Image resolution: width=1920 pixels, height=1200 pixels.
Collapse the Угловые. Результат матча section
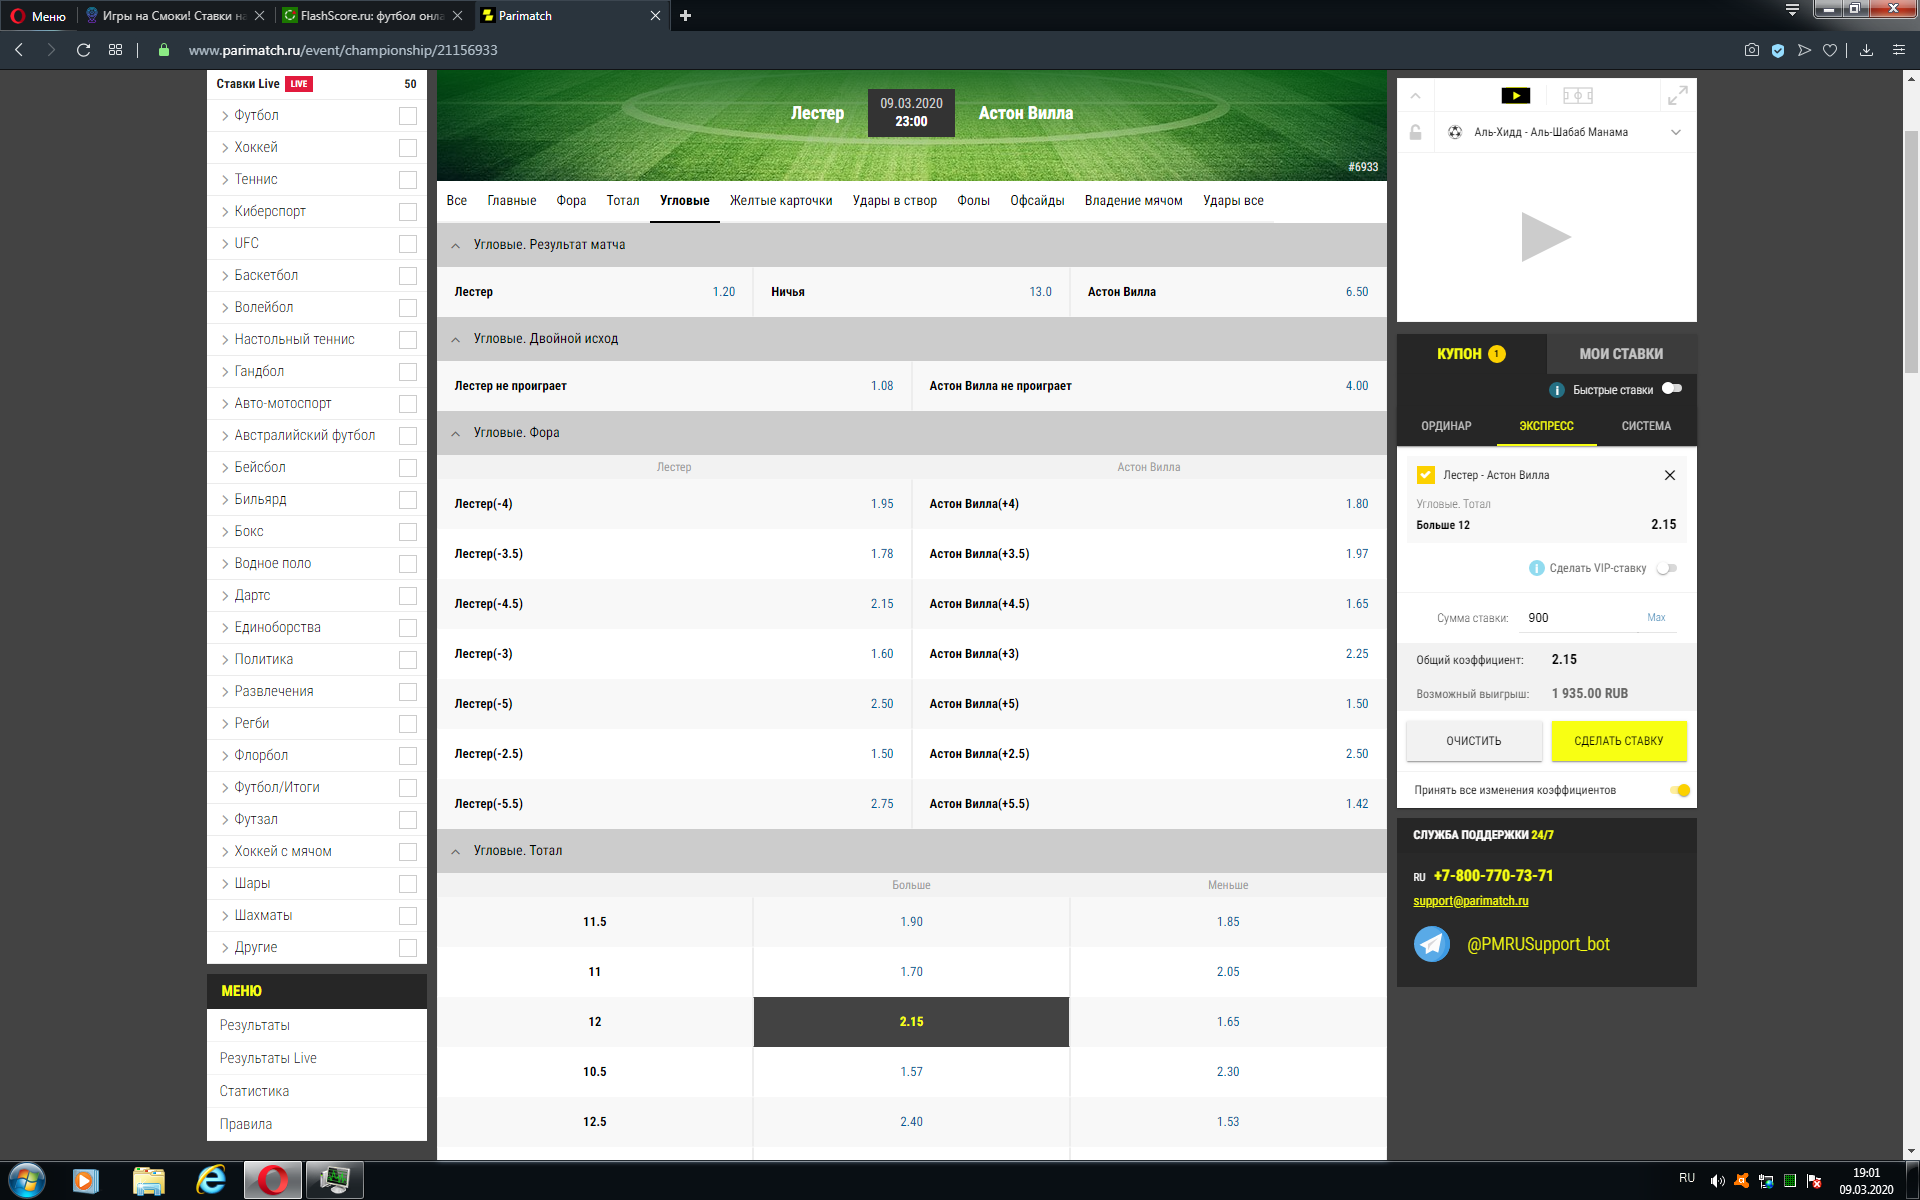tap(455, 245)
